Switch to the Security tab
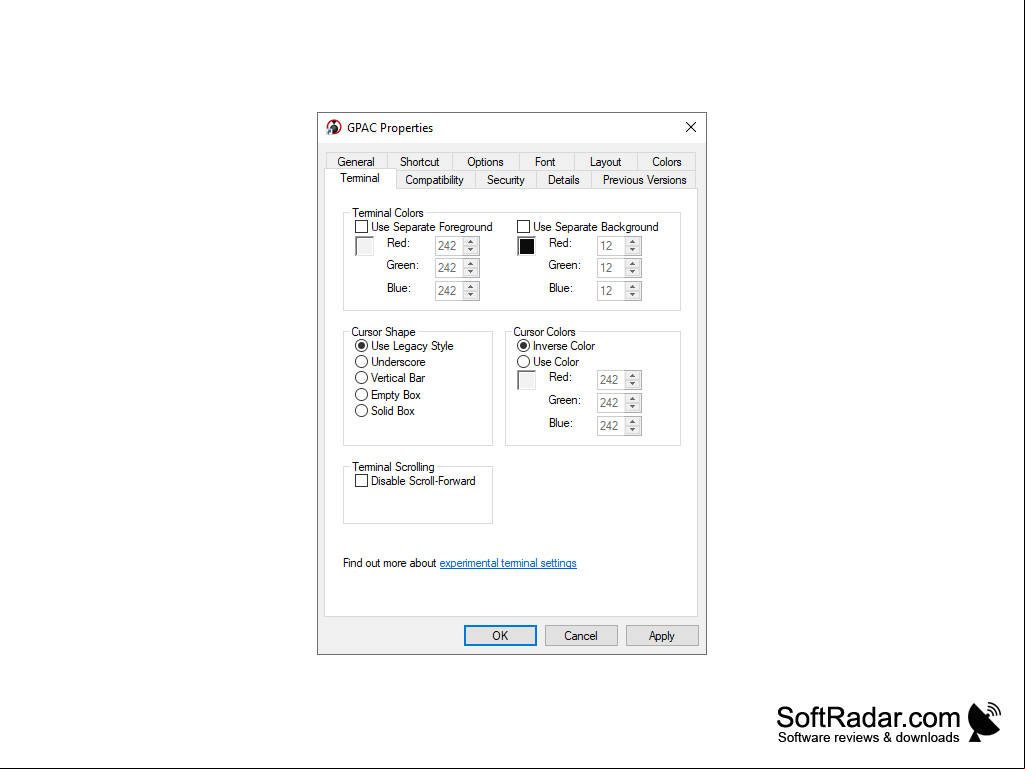1025x769 pixels. [x=505, y=180]
